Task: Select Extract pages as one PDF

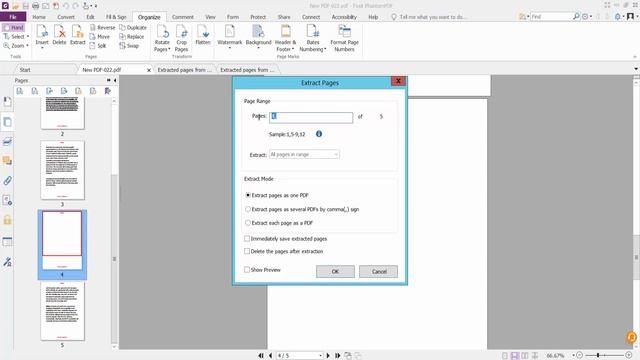Action: tap(248, 195)
